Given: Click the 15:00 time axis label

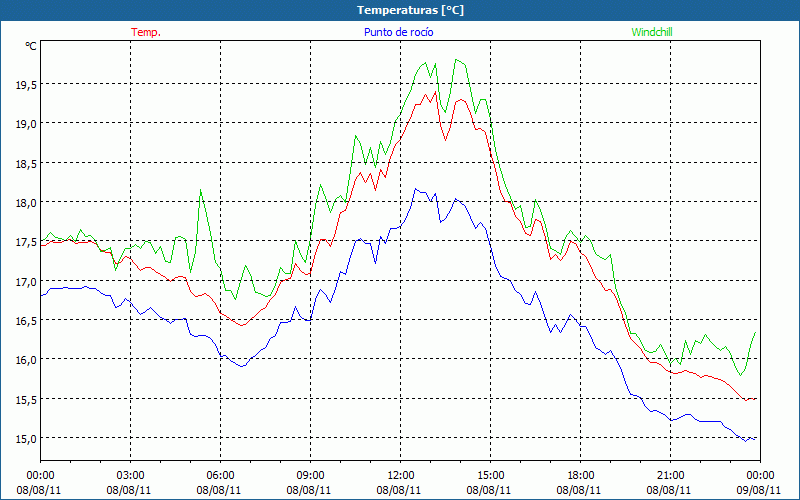Looking at the screenshot, I should 490,476.
